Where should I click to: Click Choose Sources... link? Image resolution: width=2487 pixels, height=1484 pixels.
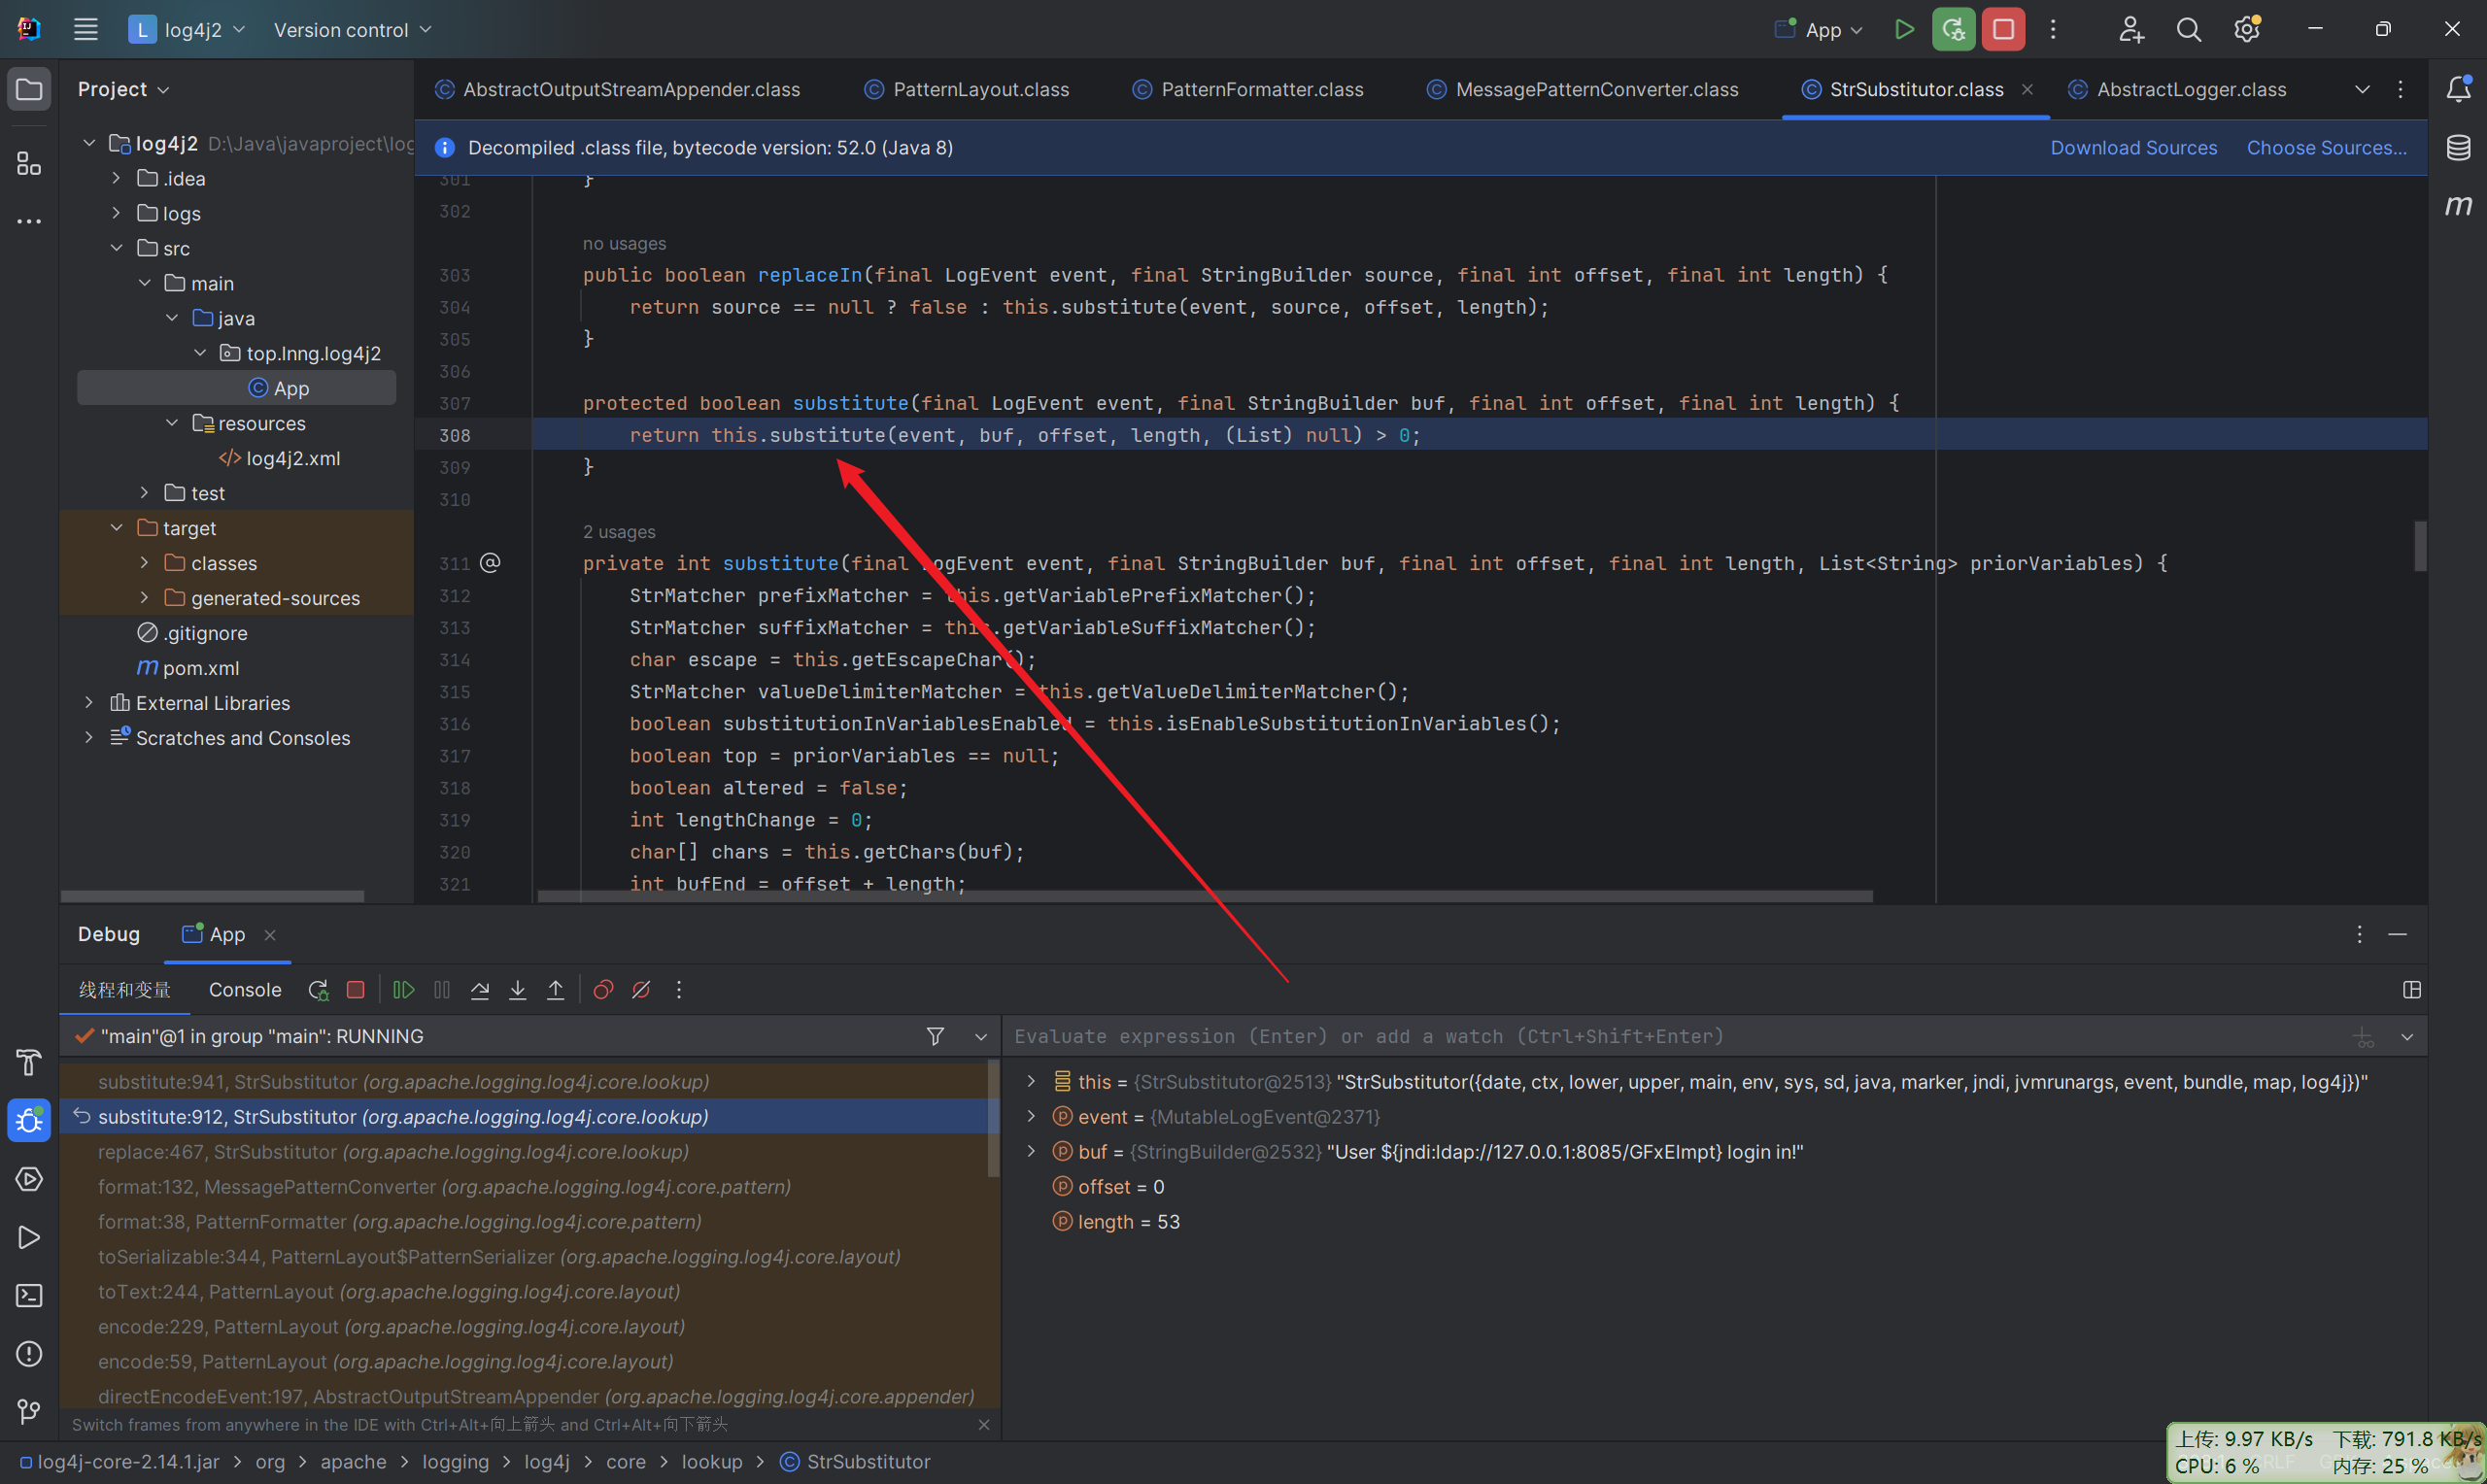point(2326,148)
